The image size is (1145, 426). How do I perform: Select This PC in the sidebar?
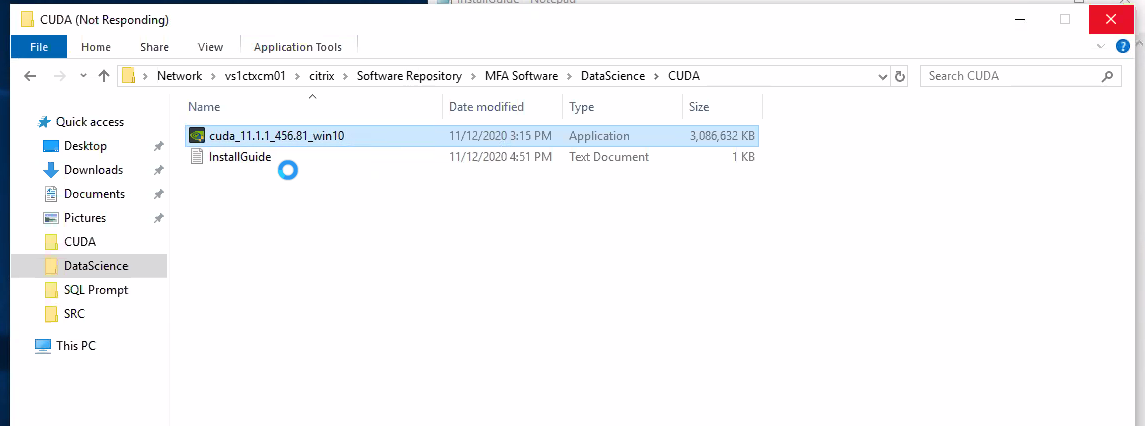76,346
